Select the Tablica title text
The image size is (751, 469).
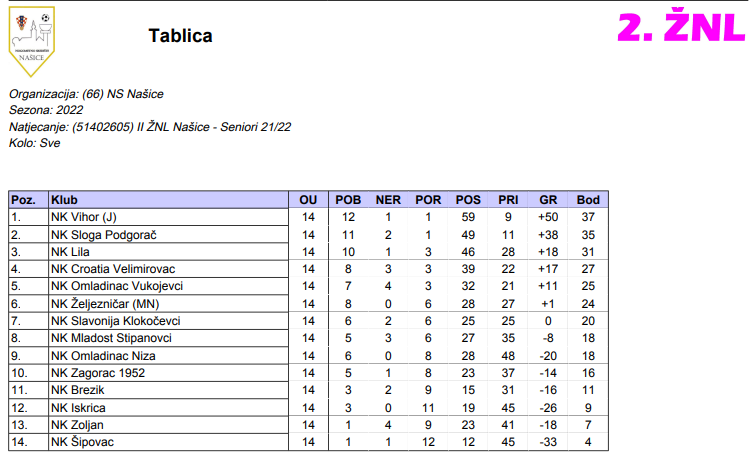click(180, 37)
